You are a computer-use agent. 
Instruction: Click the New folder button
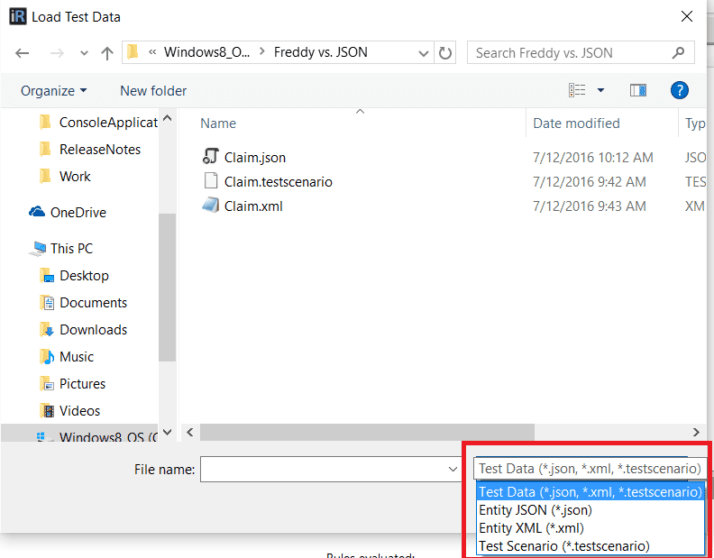[153, 91]
